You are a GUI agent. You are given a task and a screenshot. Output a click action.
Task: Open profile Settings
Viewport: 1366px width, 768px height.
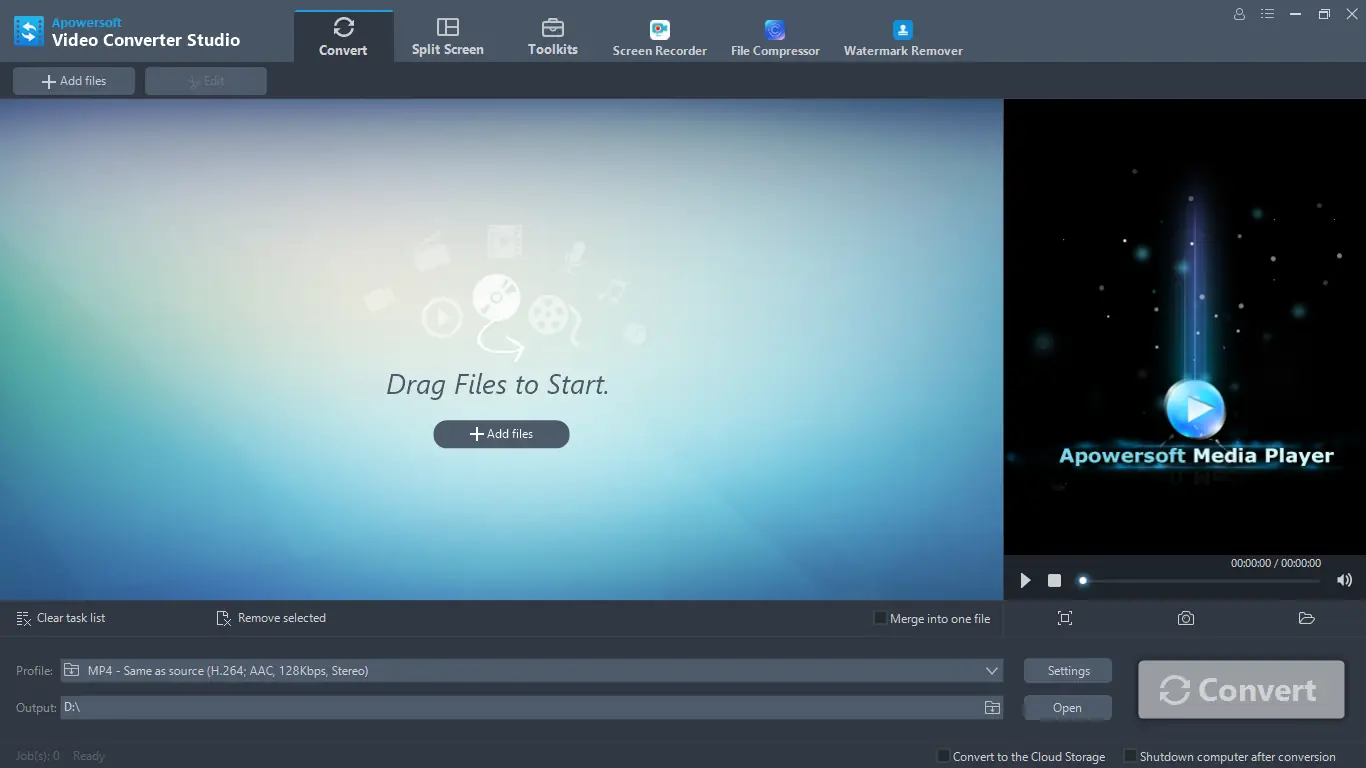1068,671
